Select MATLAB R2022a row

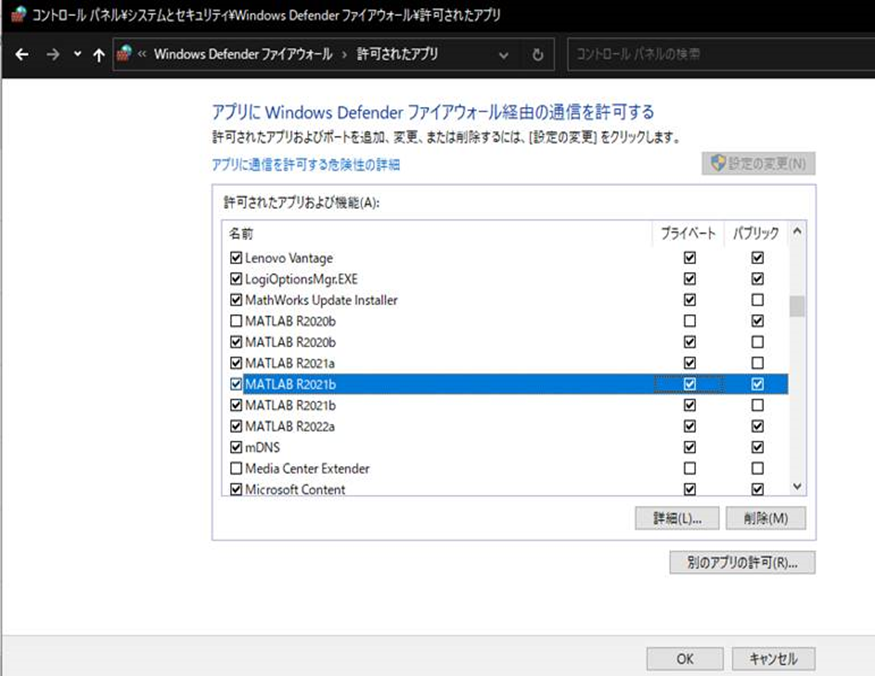505,426
